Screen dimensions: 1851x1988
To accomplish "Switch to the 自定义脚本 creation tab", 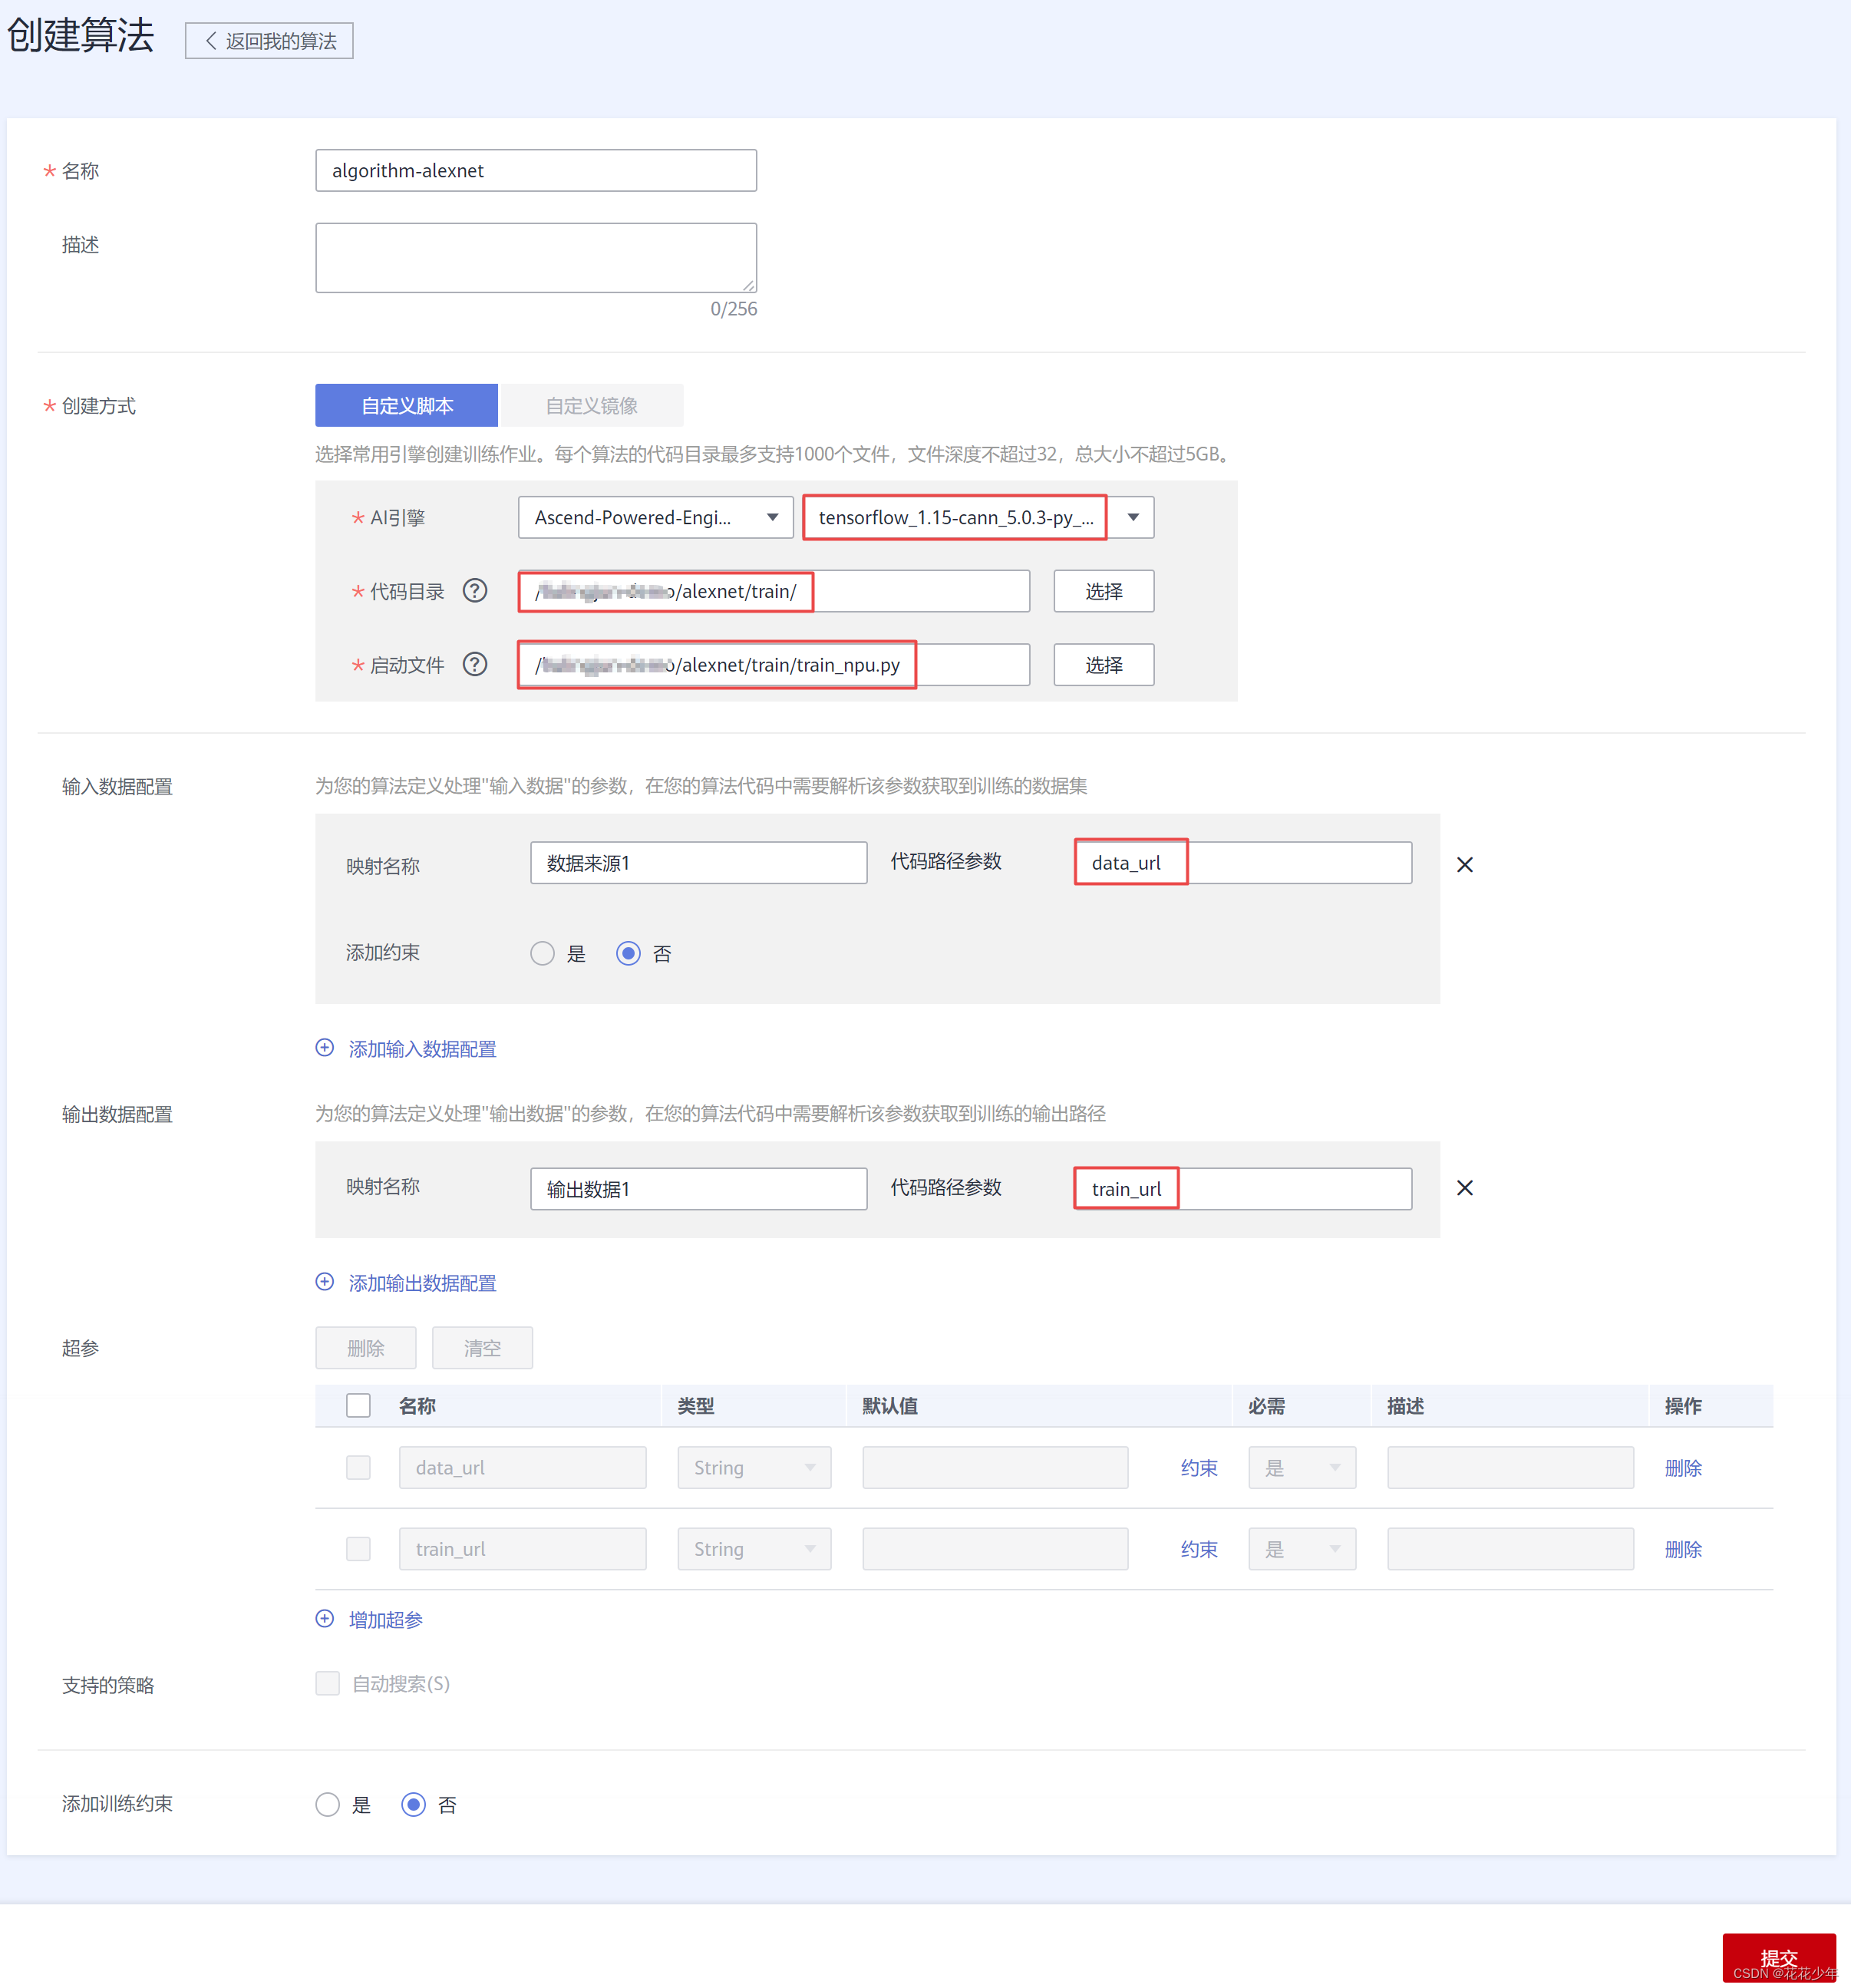I will point(406,406).
